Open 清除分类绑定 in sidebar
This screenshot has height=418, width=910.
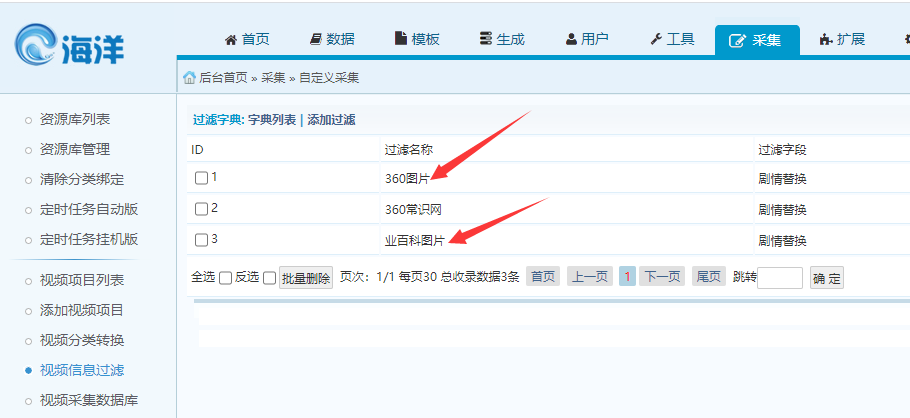(x=82, y=179)
